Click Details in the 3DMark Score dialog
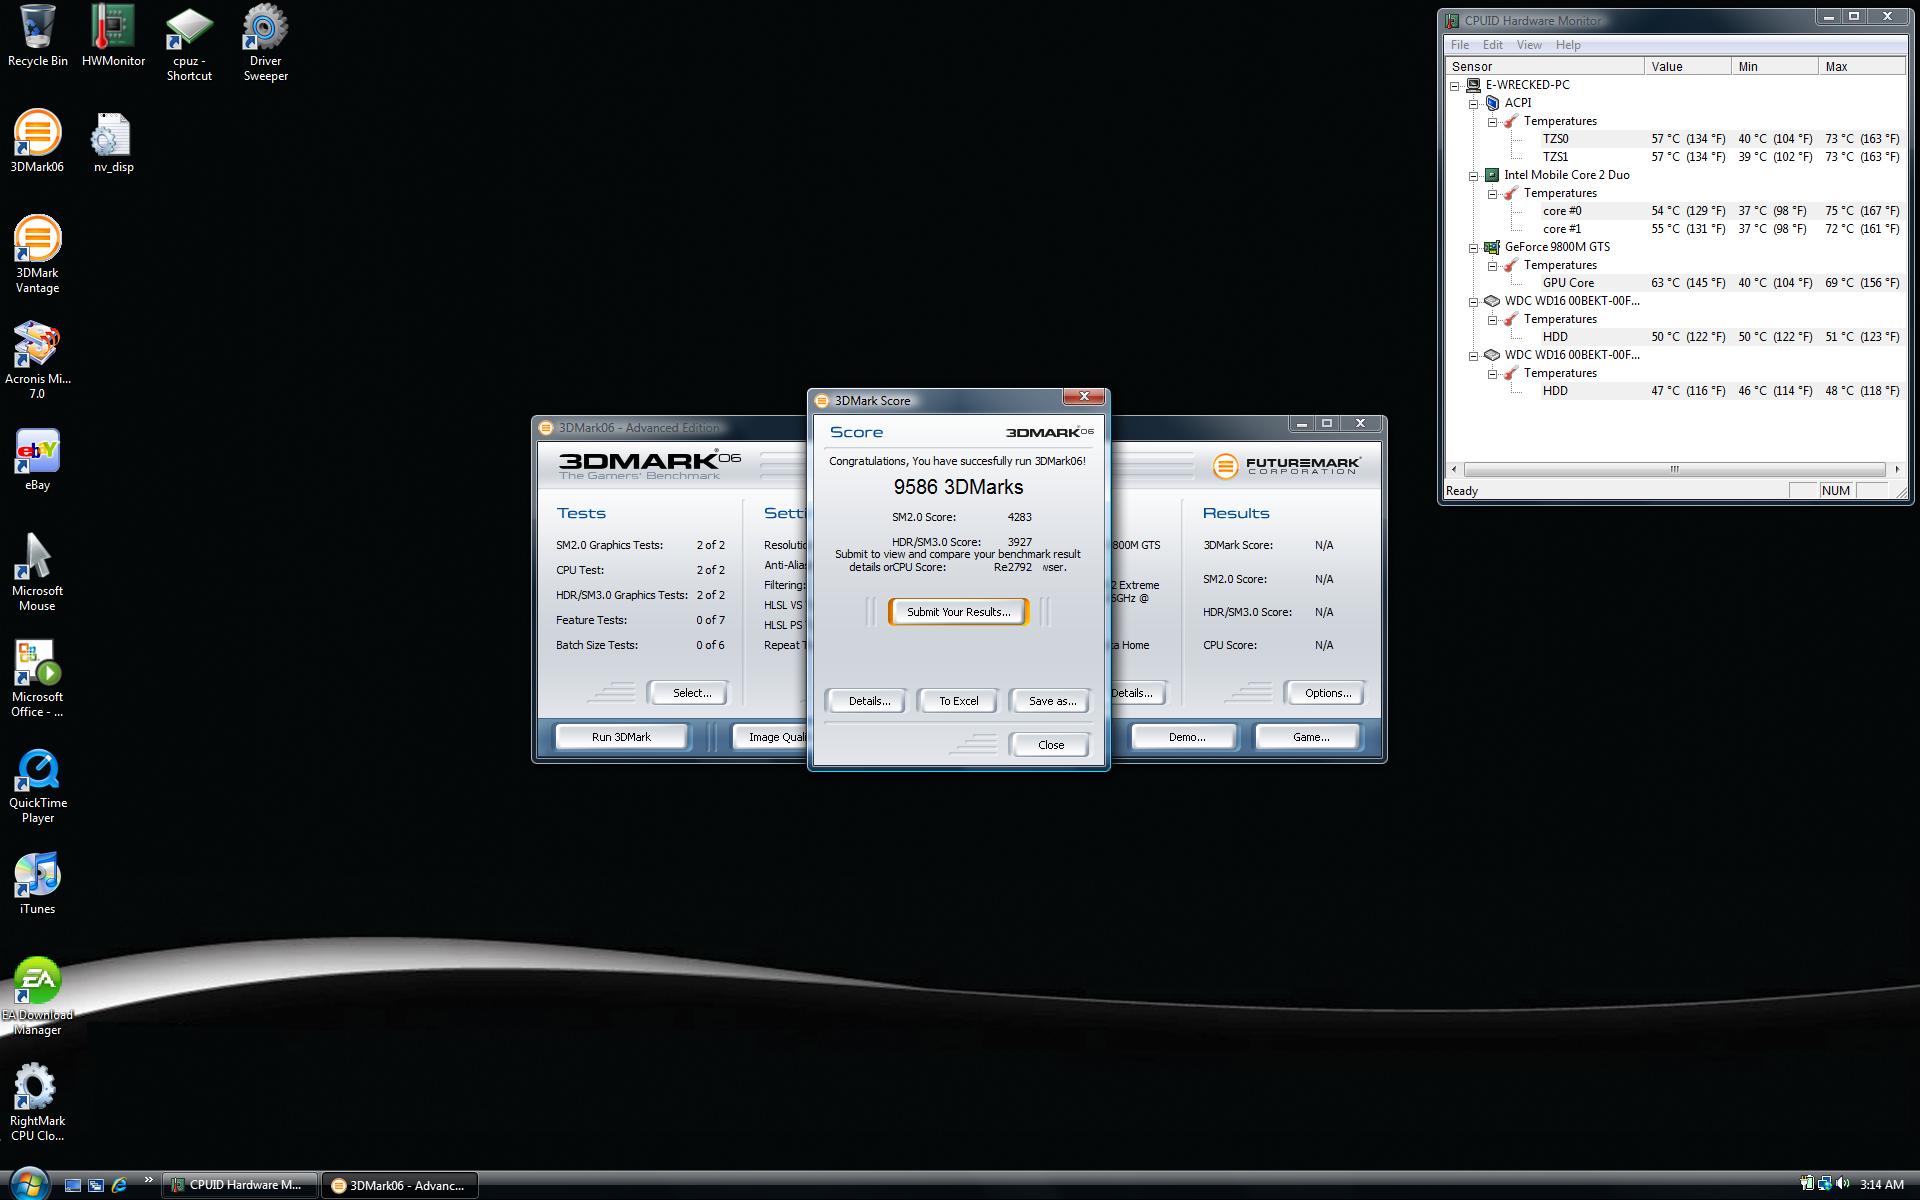The height and width of the screenshot is (1200, 1920). 869,701
